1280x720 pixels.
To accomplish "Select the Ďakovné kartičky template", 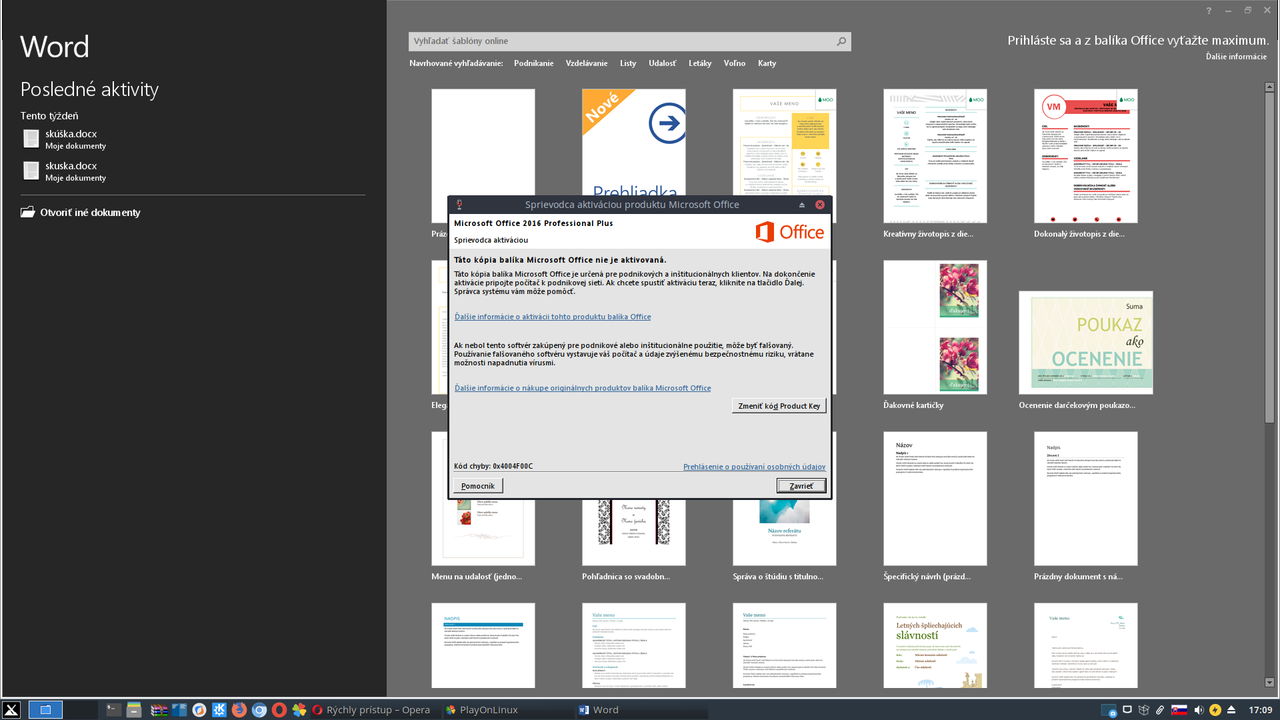I will [x=935, y=327].
